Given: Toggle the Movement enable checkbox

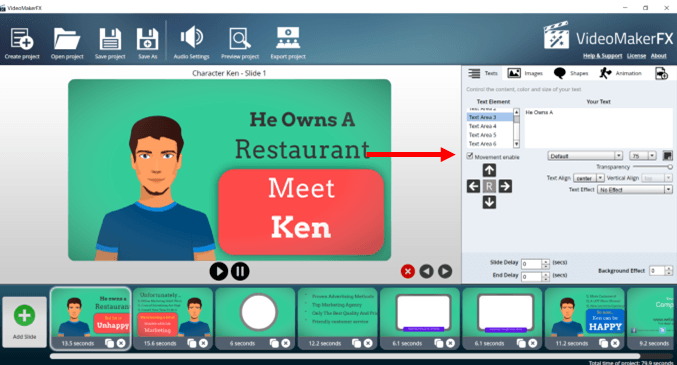Looking at the screenshot, I should coord(470,156).
